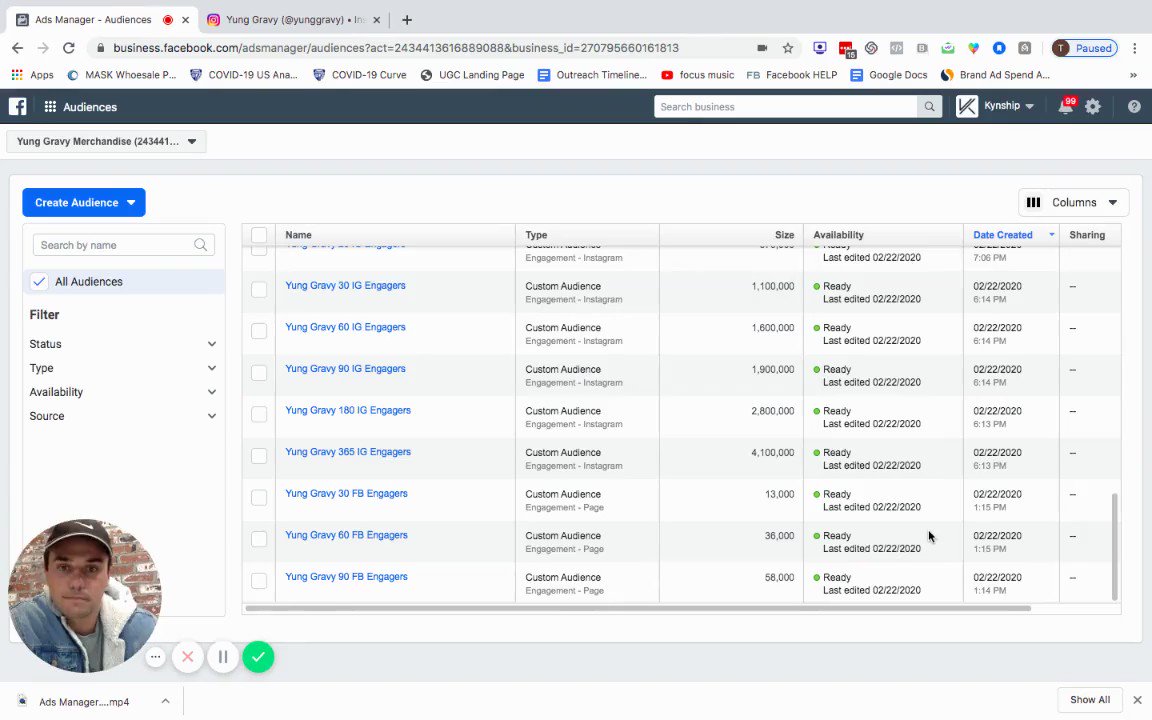Check the box for Yung Gravy 30 IG Engagers

[259, 289]
